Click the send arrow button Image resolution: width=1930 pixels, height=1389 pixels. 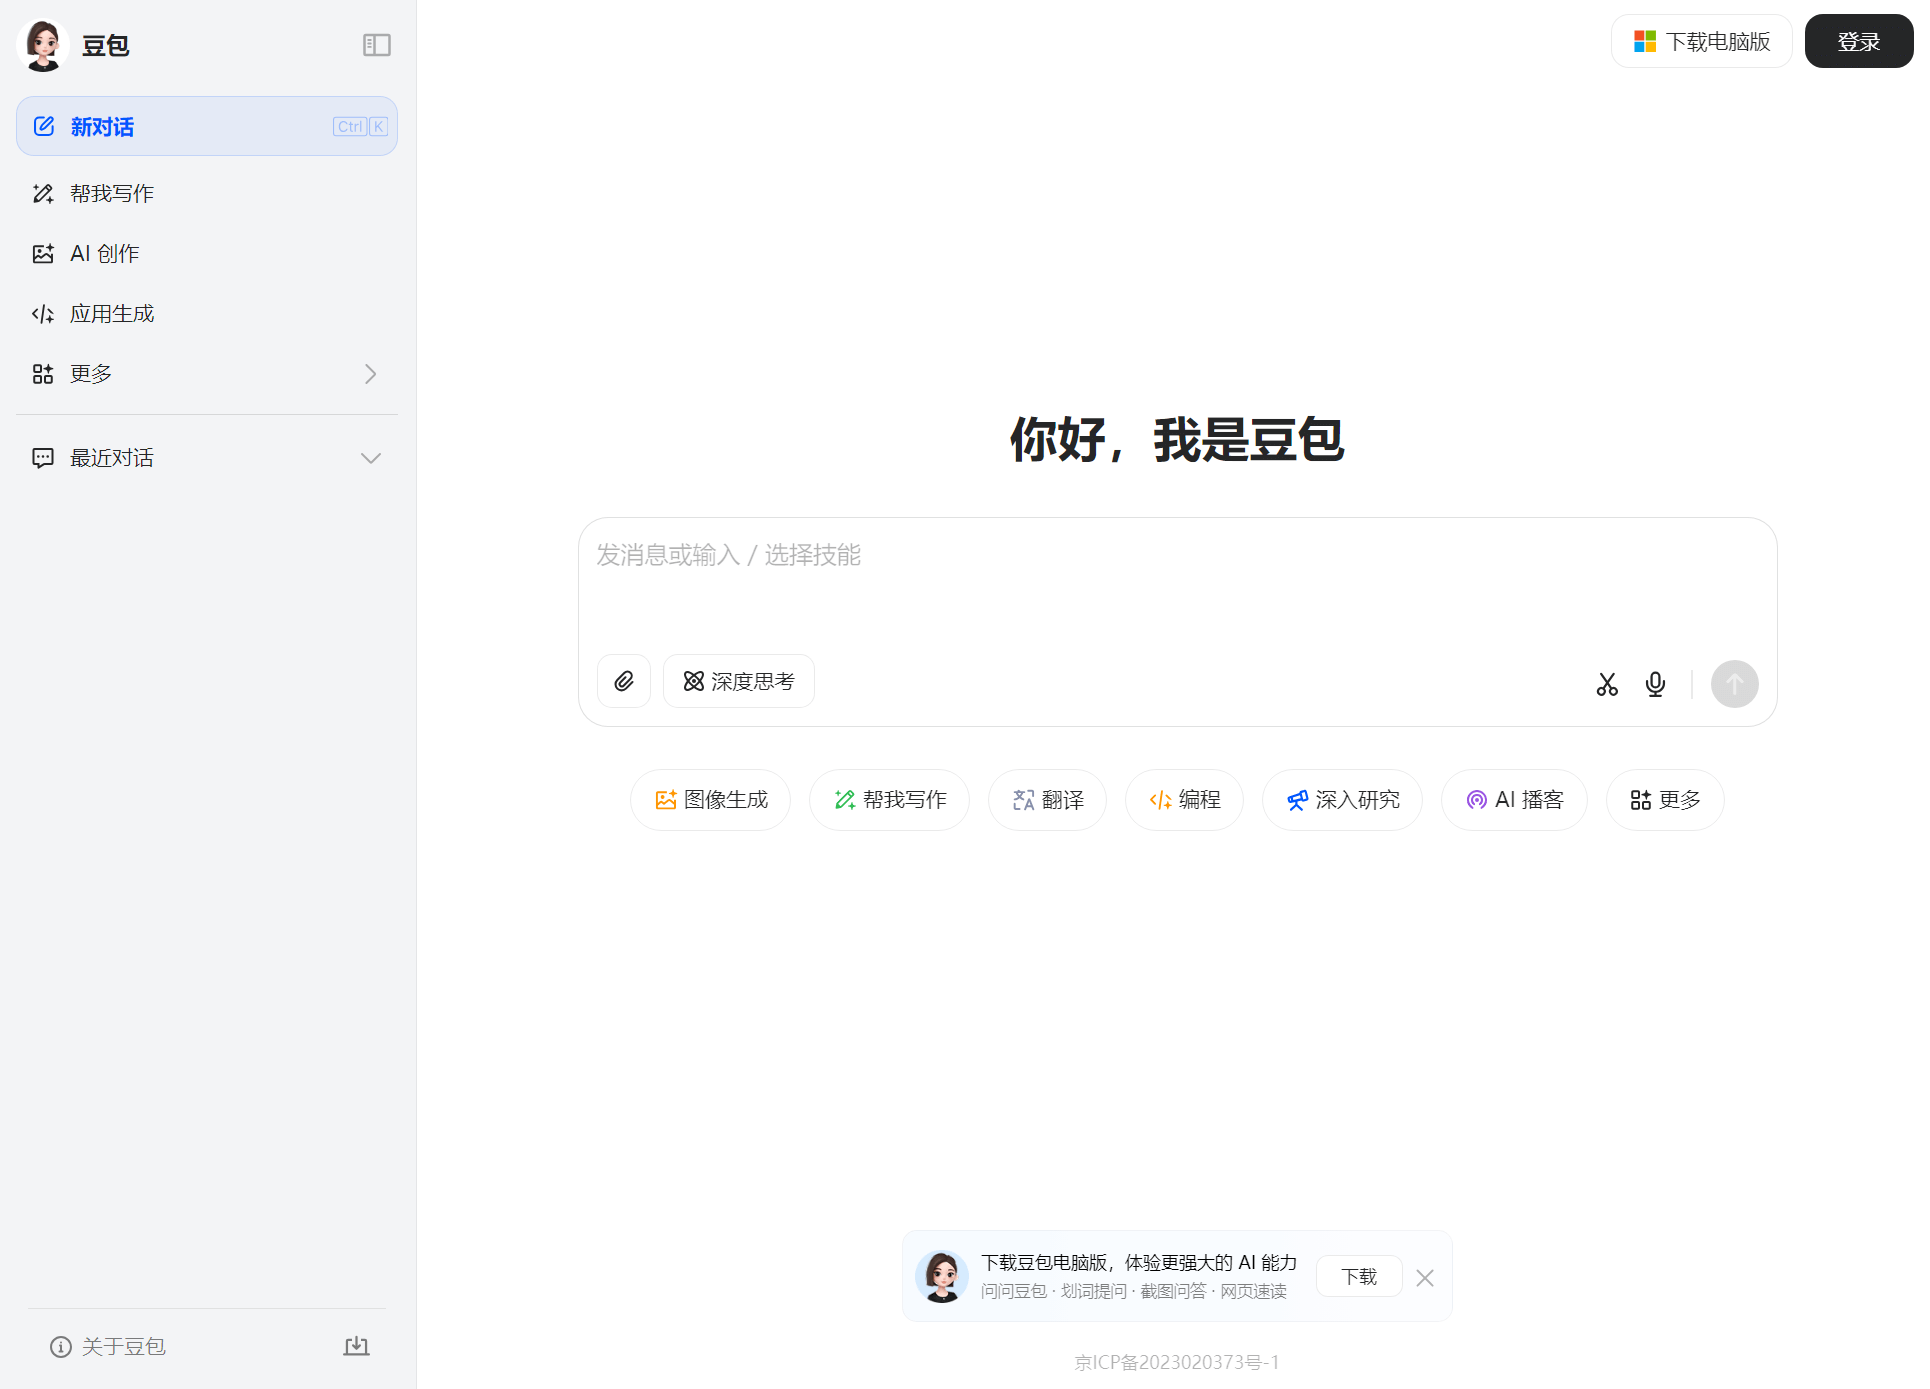pos(1735,684)
